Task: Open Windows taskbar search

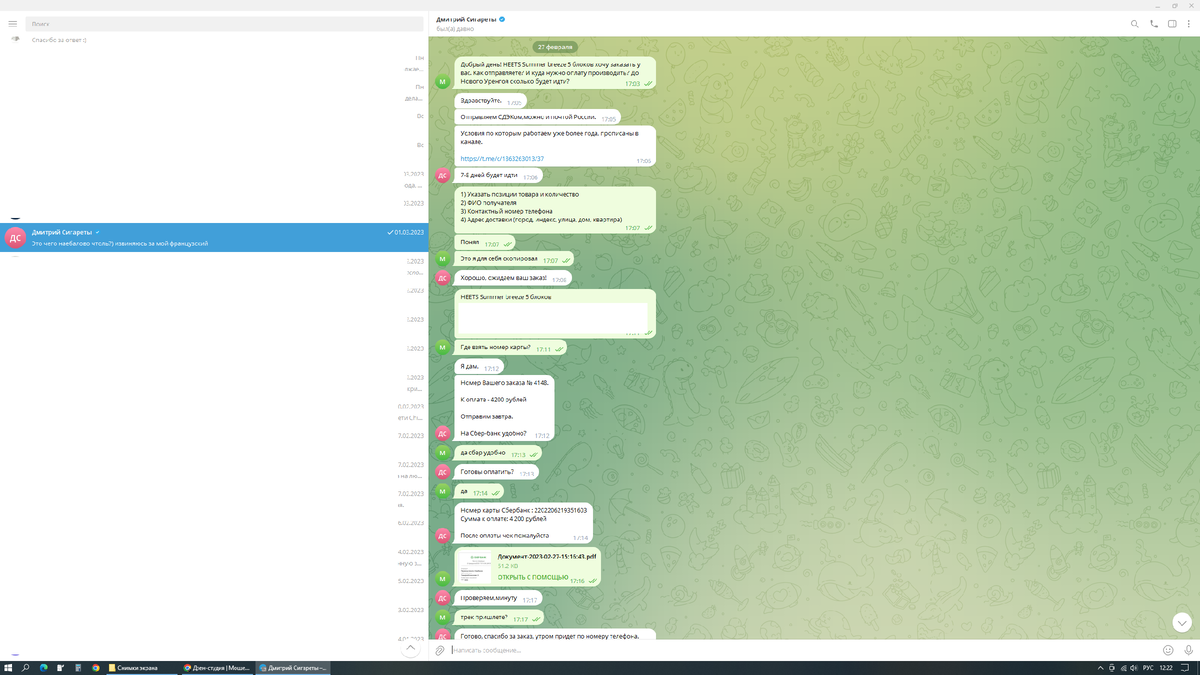Action: 27,667
